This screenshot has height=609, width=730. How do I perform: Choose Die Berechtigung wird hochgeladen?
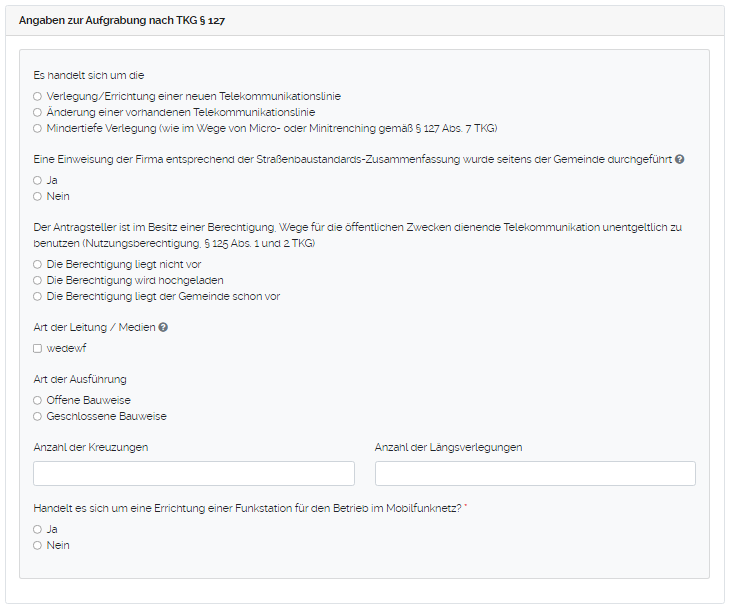tap(37, 280)
